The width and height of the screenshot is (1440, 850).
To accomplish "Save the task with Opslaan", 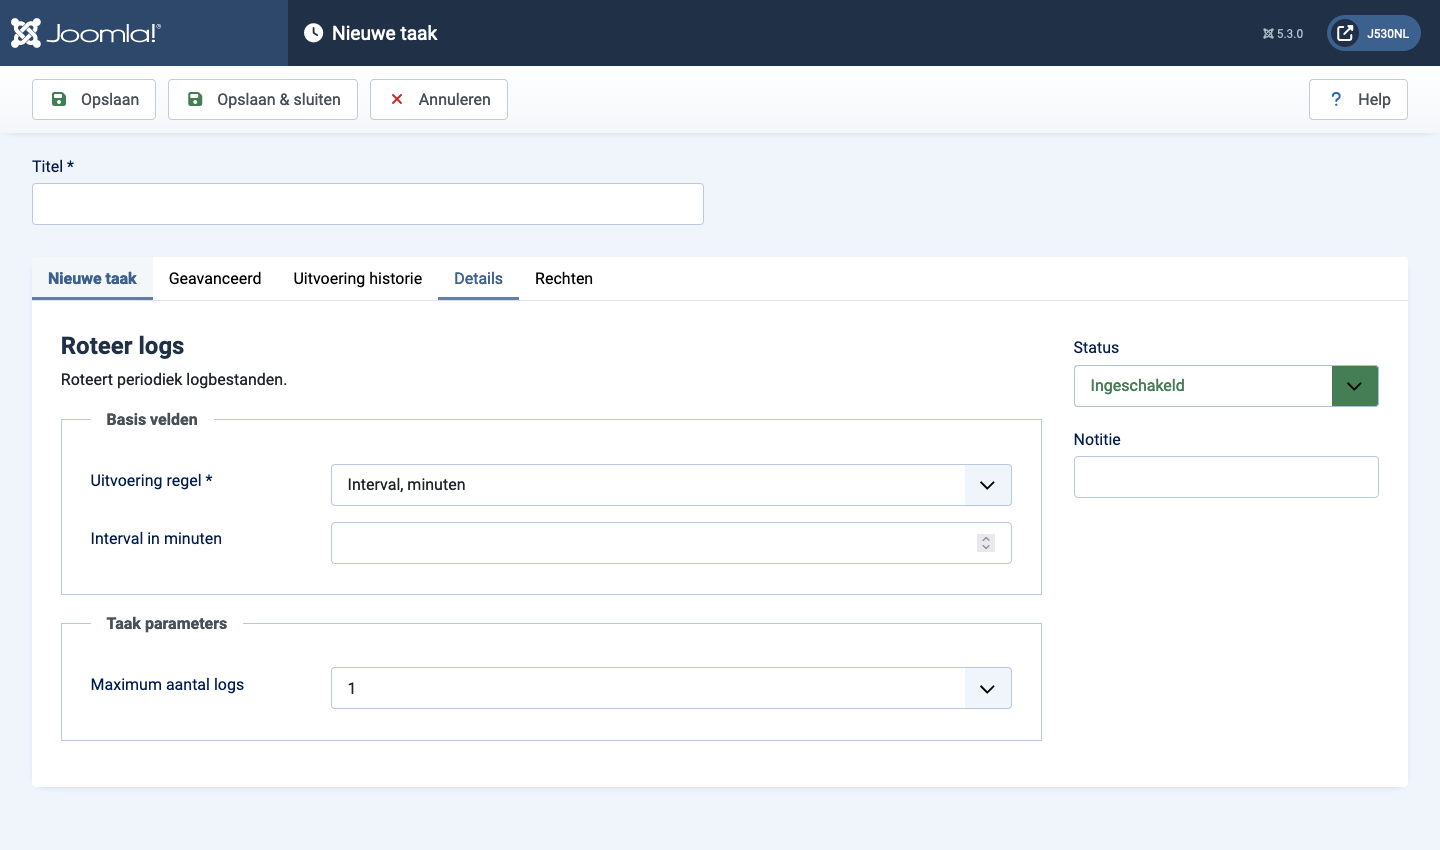I will [94, 99].
